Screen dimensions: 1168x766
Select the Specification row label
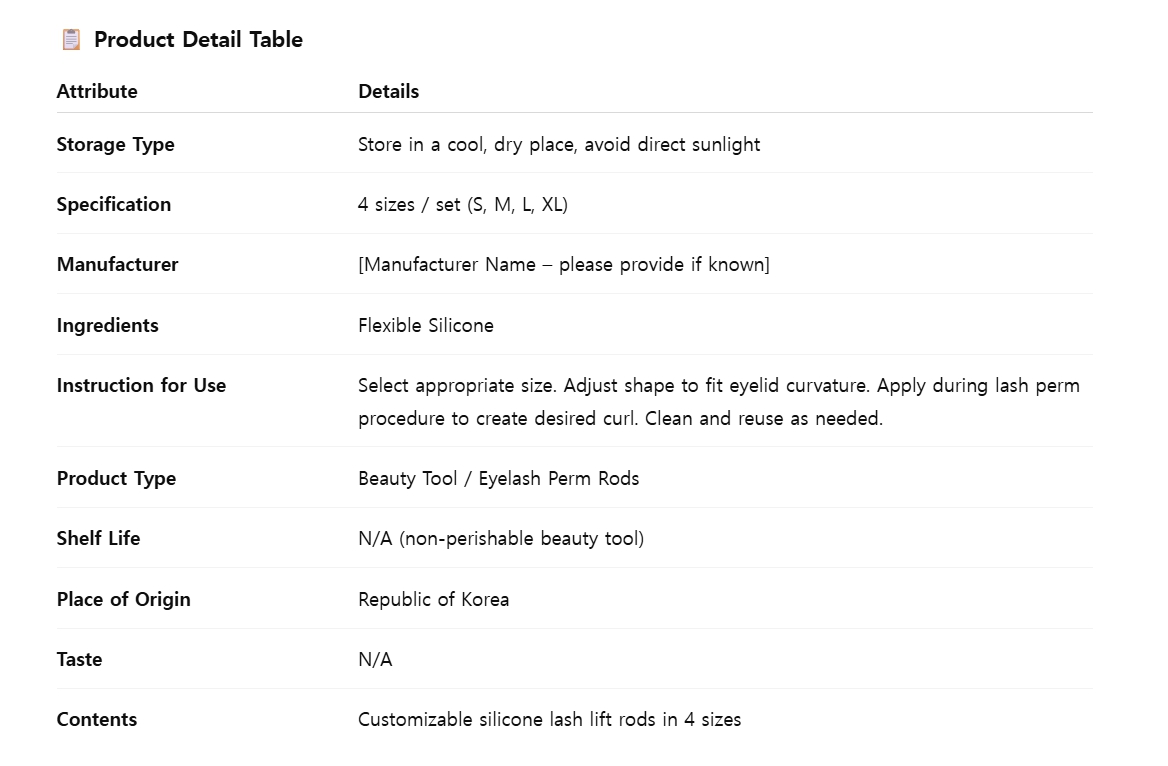tap(114, 205)
